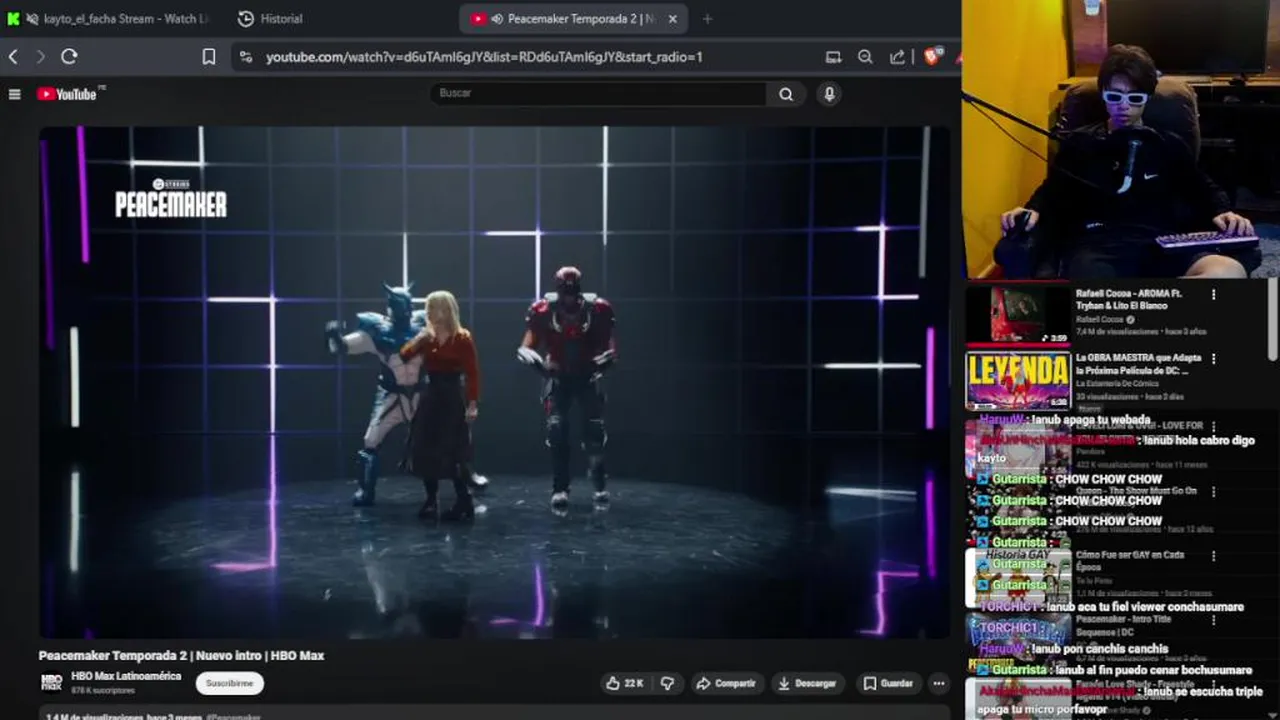
Task: Open title Cómo Fue ser GAY en Cada Época
Action: [x=1130, y=561]
